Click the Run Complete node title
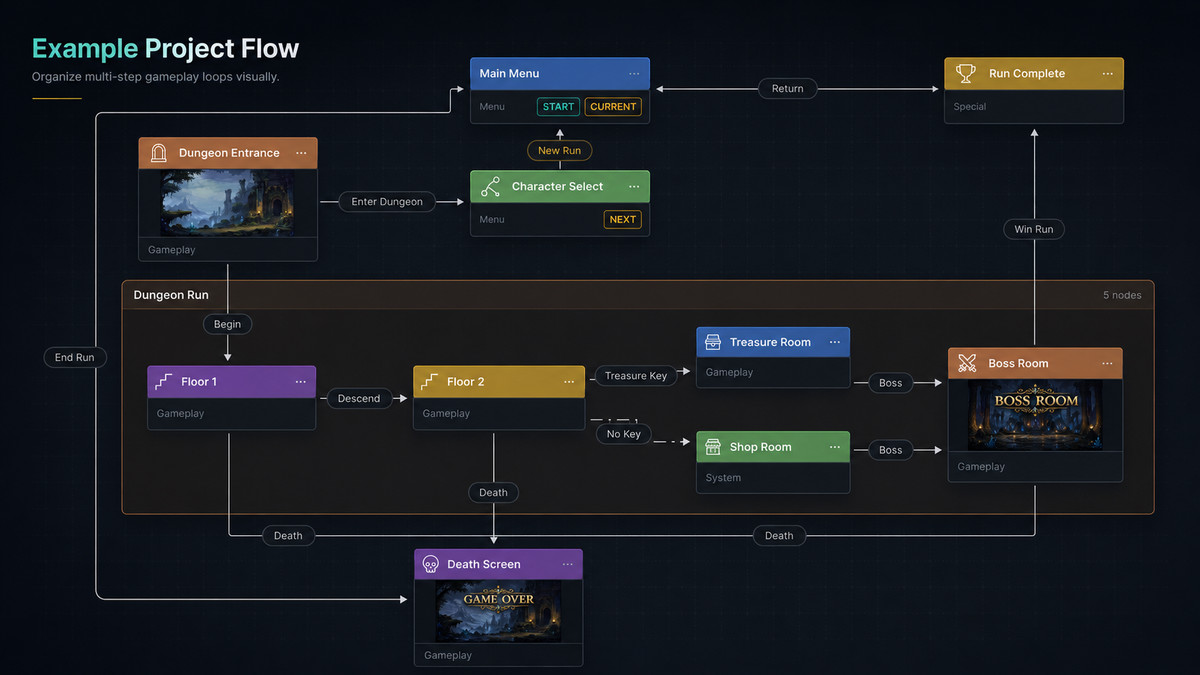Screen dimensions: 1200x675 pyautogui.click(x=1027, y=73)
